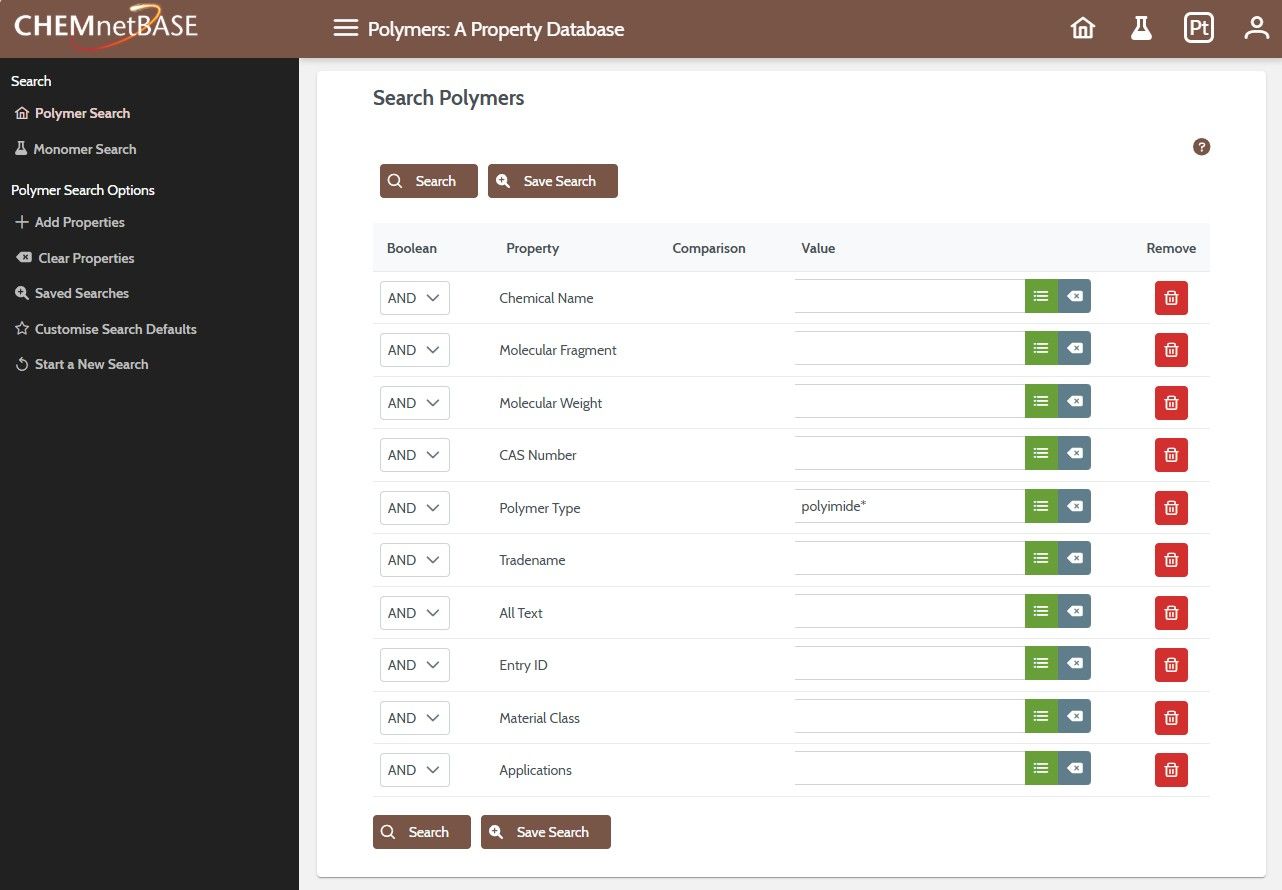Viewport: 1282px width, 890px height.
Task: Clear the Molecular Fragment value
Action: click(1074, 348)
